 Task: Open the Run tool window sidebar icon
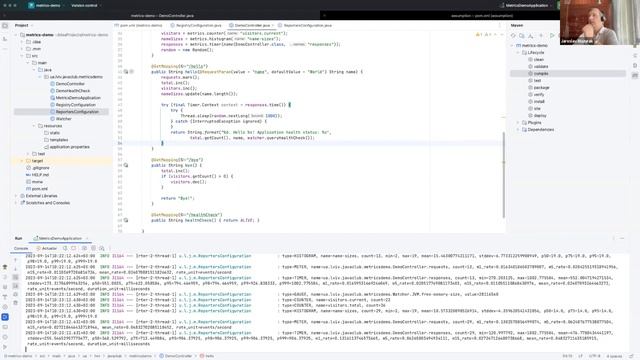pyautogui.click(x=5, y=317)
